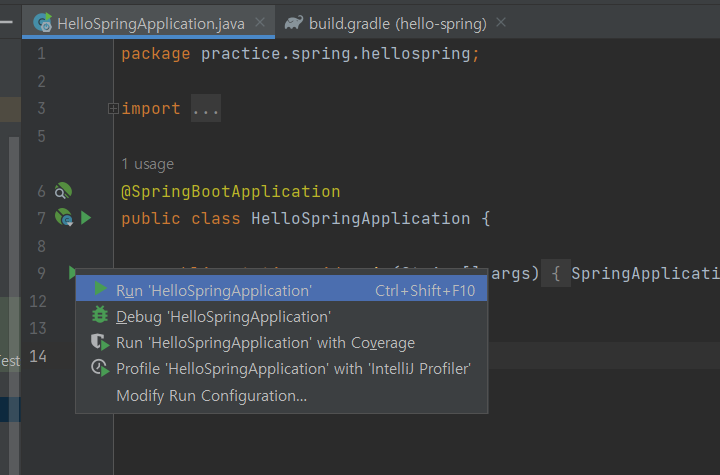Choose Profile with 'IntelliJ Profiler' option
This screenshot has height=475, width=720.
coord(293,368)
